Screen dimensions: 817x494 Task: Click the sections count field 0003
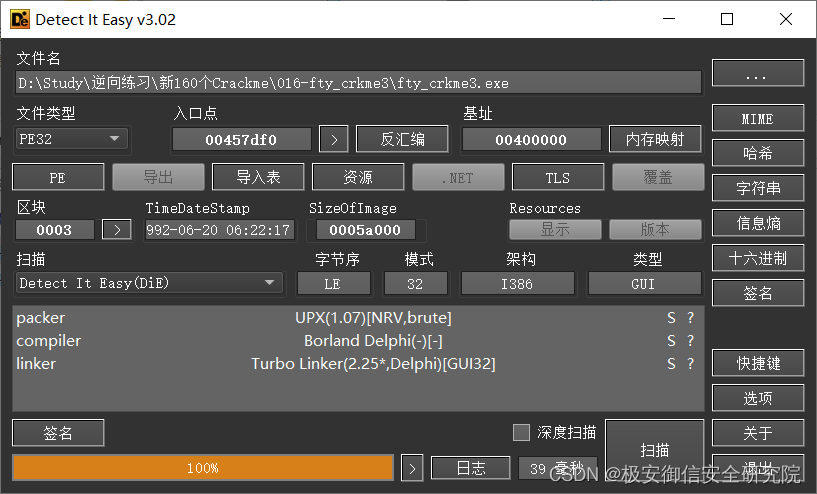[54, 230]
